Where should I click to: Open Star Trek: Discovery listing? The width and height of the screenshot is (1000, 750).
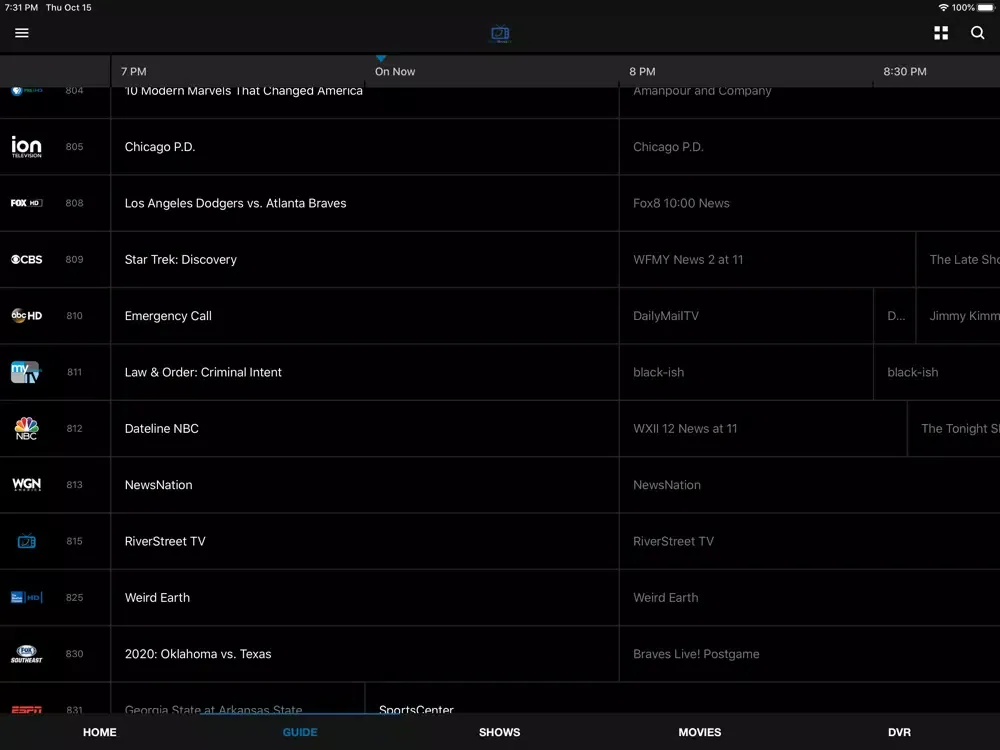click(x=365, y=260)
